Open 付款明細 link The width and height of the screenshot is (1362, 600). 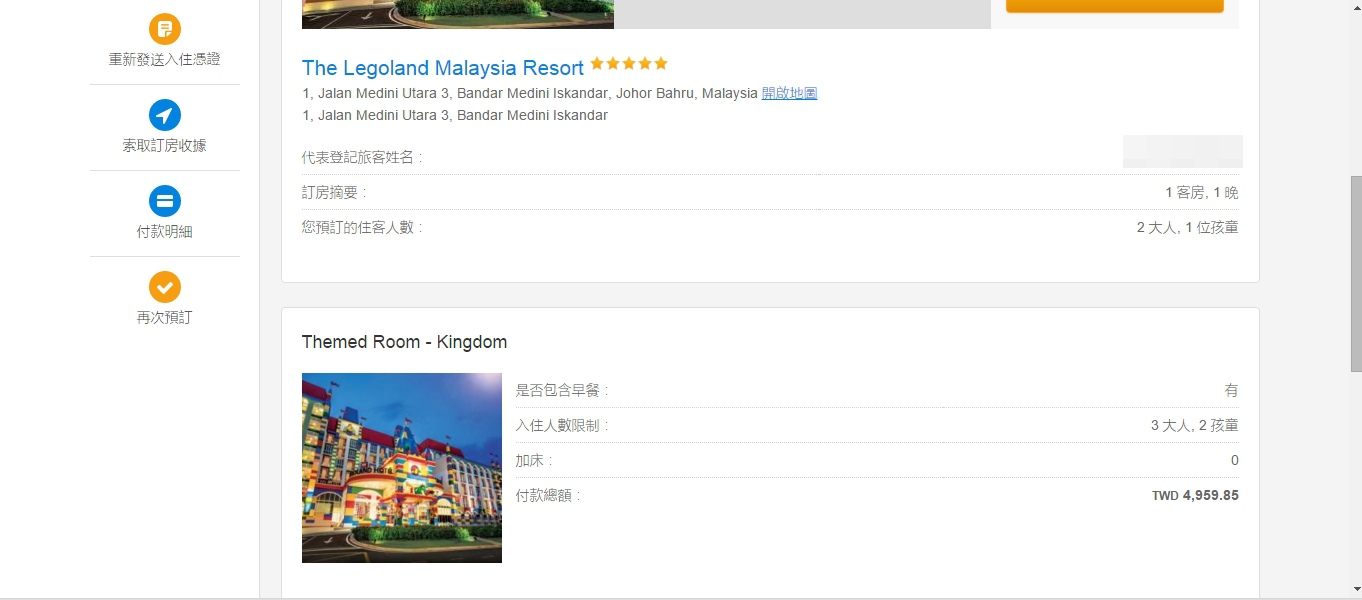click(x=165, y=231)
